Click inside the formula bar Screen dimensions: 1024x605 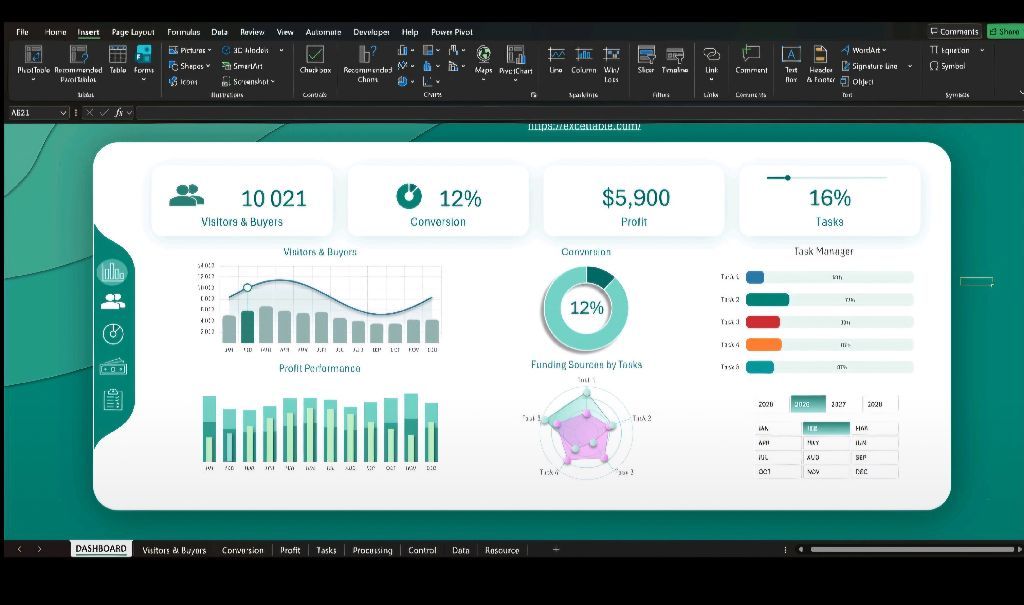tap(500, 113)
